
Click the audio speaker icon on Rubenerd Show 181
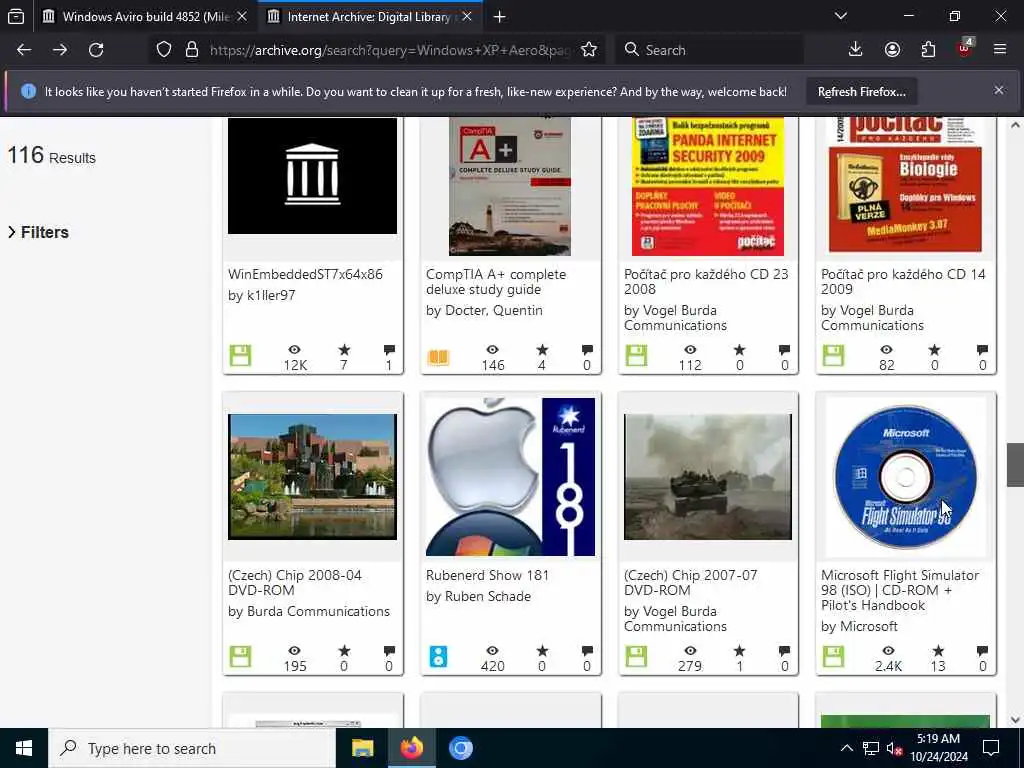(438, 656)
